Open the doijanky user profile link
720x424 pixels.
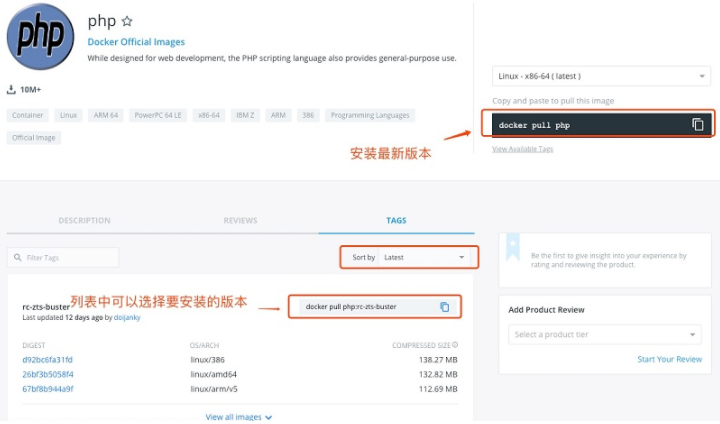click(x=127, y=317)
